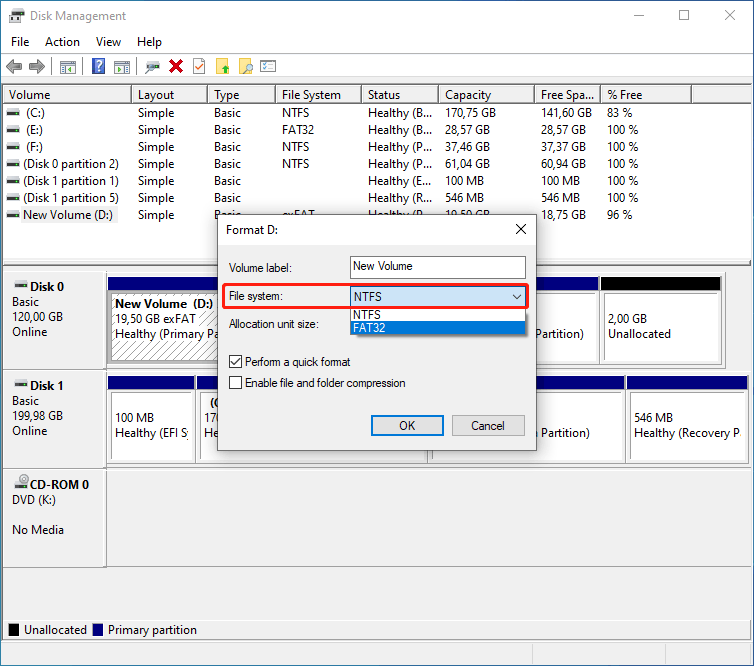Click the Disk 1 drive icon
This screenshot has height=666, width=754.
coord(21,384)
